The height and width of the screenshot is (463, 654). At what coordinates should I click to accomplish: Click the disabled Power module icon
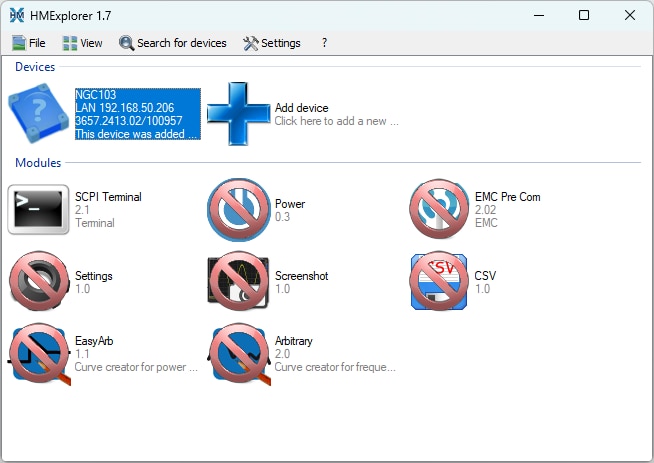[x=239, y=210]
